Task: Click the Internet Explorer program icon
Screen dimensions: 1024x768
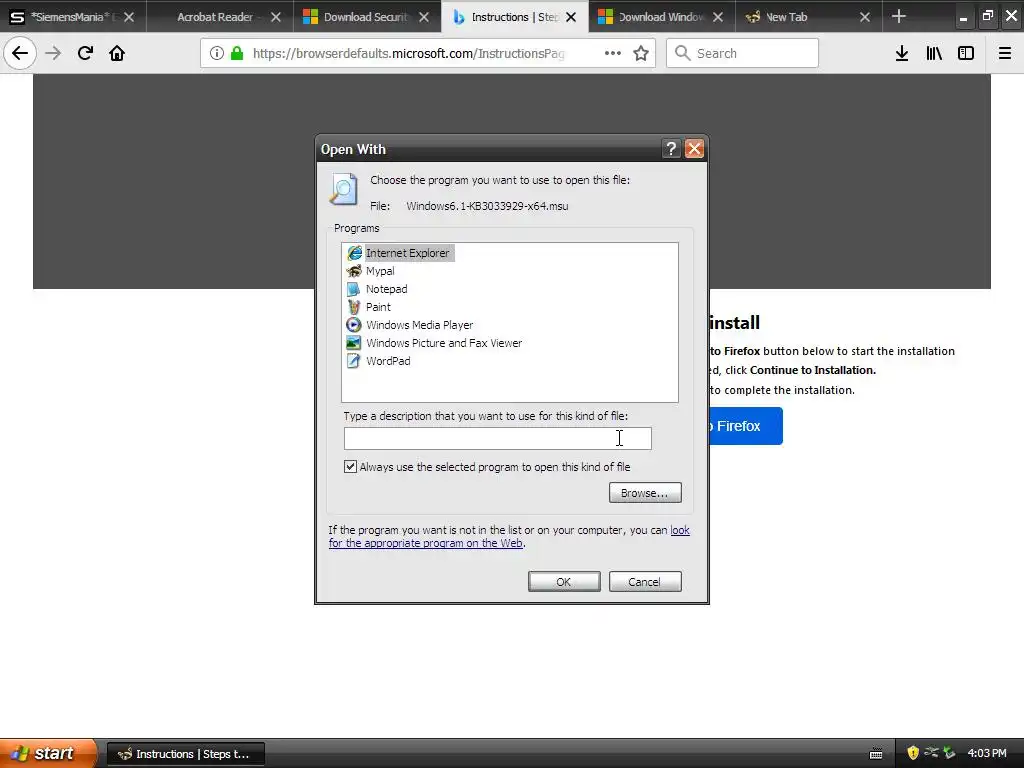Action: (354, 253)
